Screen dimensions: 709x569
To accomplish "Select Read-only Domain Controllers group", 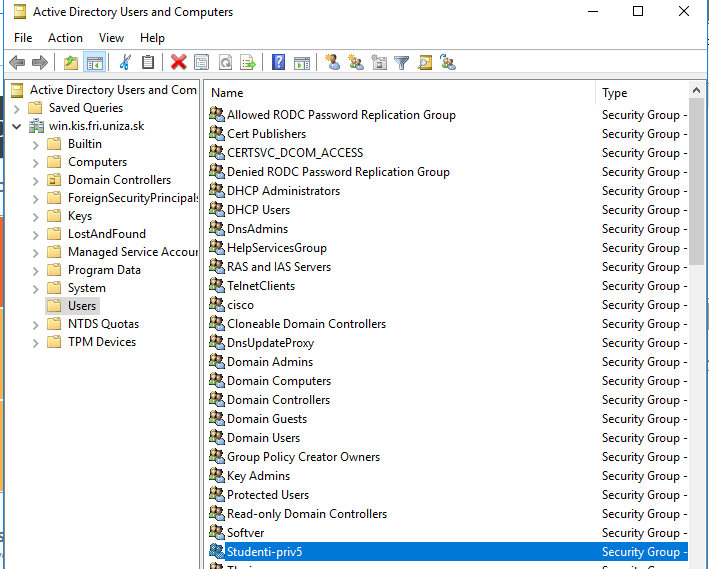I will pyautogui.click(x=307, y=514).
